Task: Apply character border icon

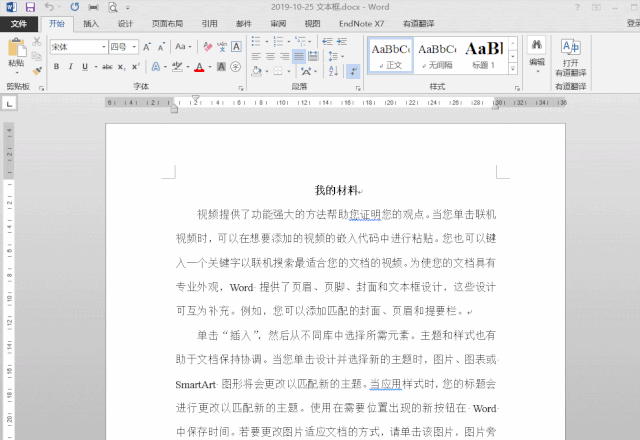Action: pyautogui.click(x=236, y=47)
